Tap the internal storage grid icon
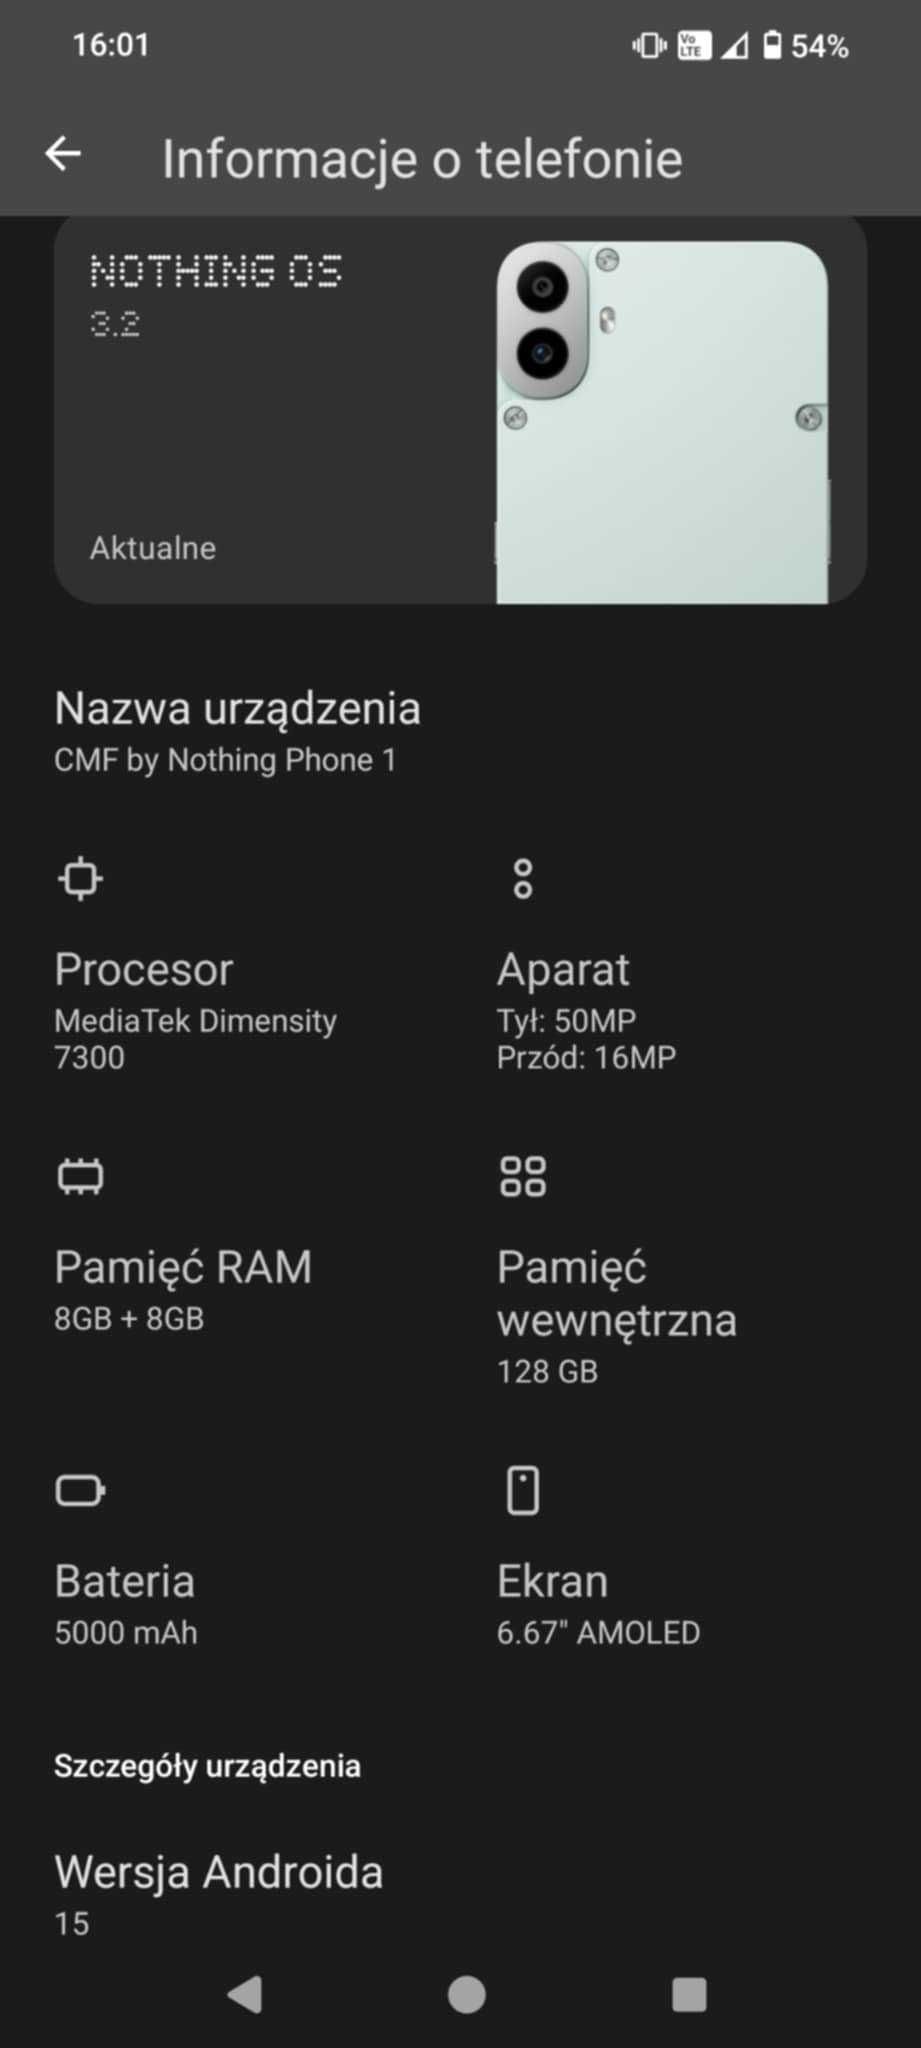The width and height of the screenshot is (921, 2048). click(x=523, y=1176)
